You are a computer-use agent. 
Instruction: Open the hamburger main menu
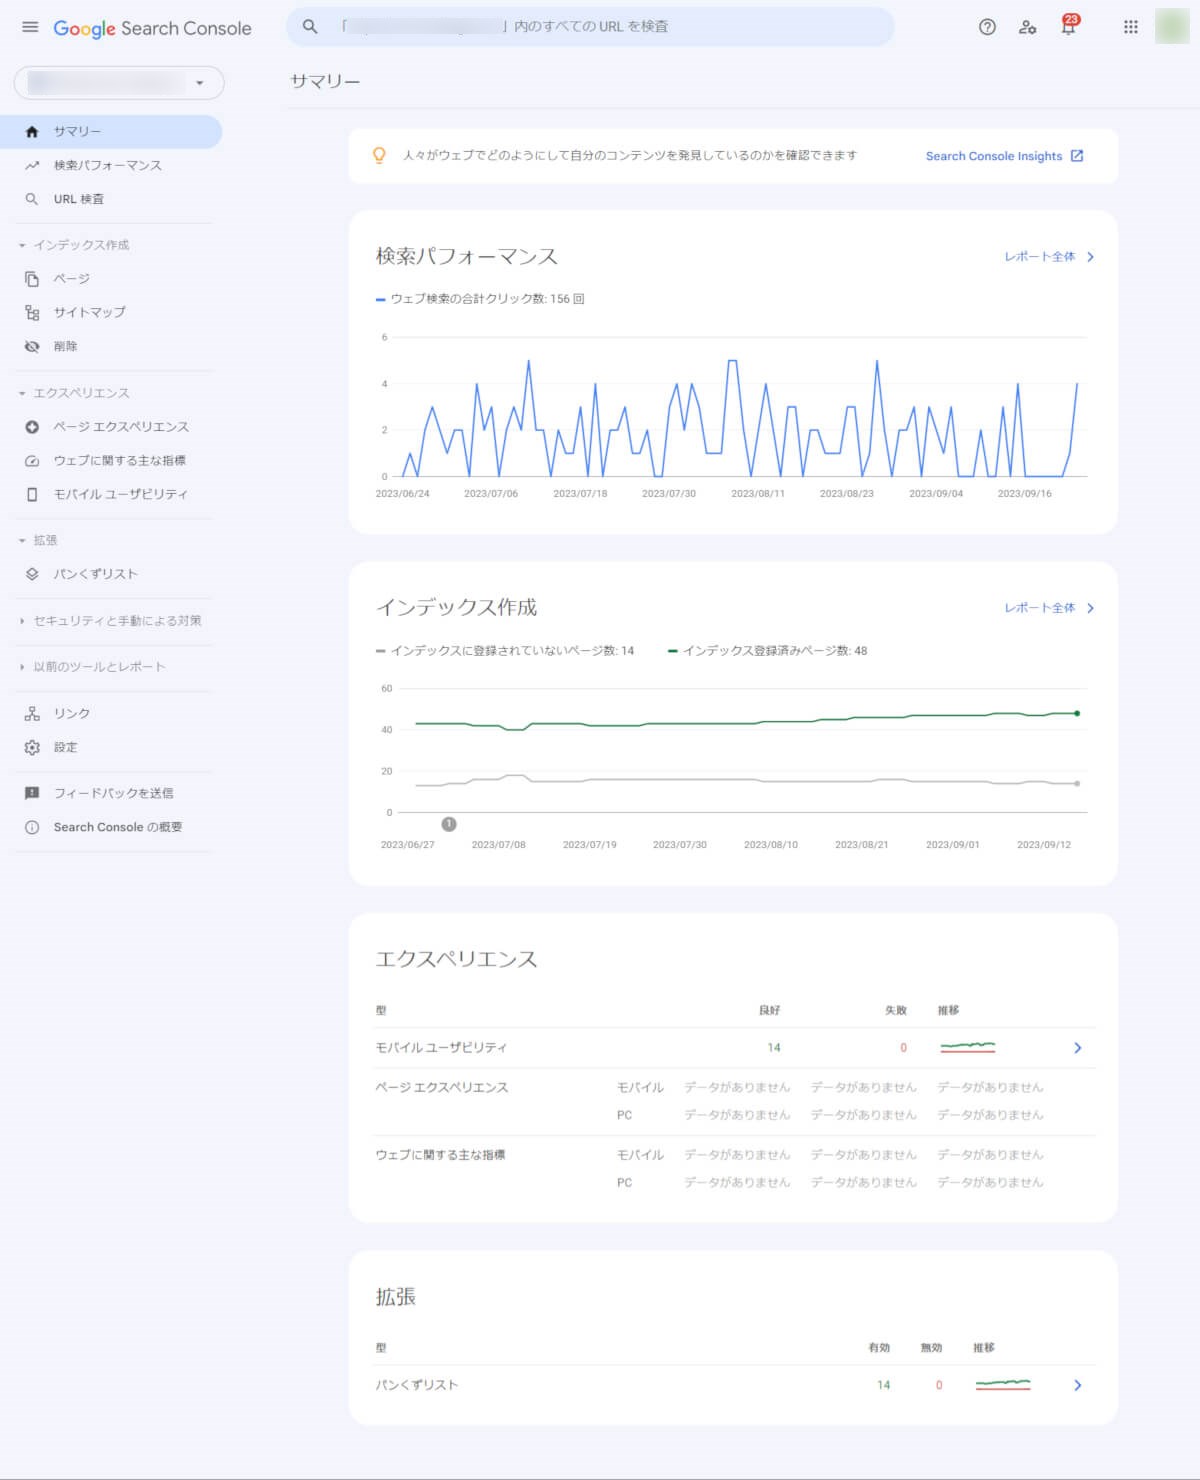[30, 27]
